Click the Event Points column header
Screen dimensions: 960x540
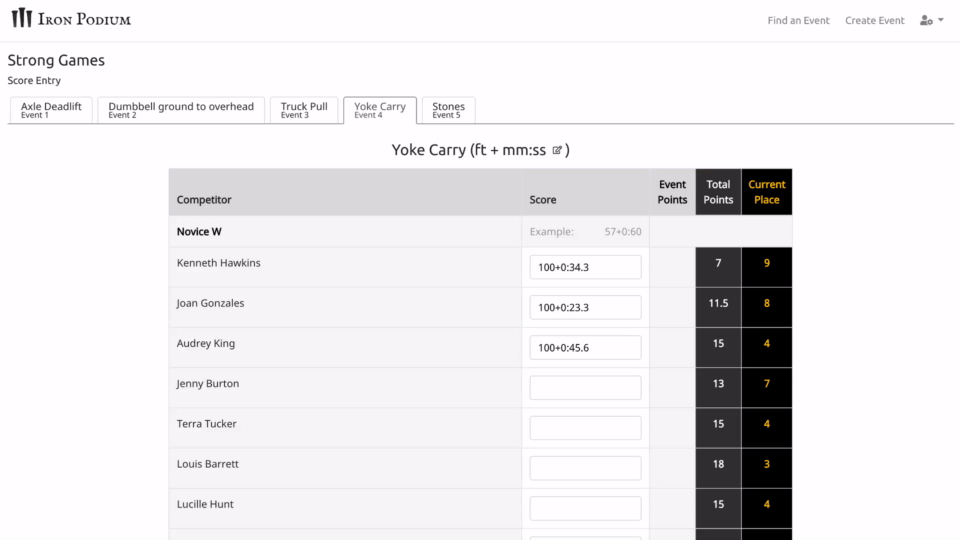point(672,192)
